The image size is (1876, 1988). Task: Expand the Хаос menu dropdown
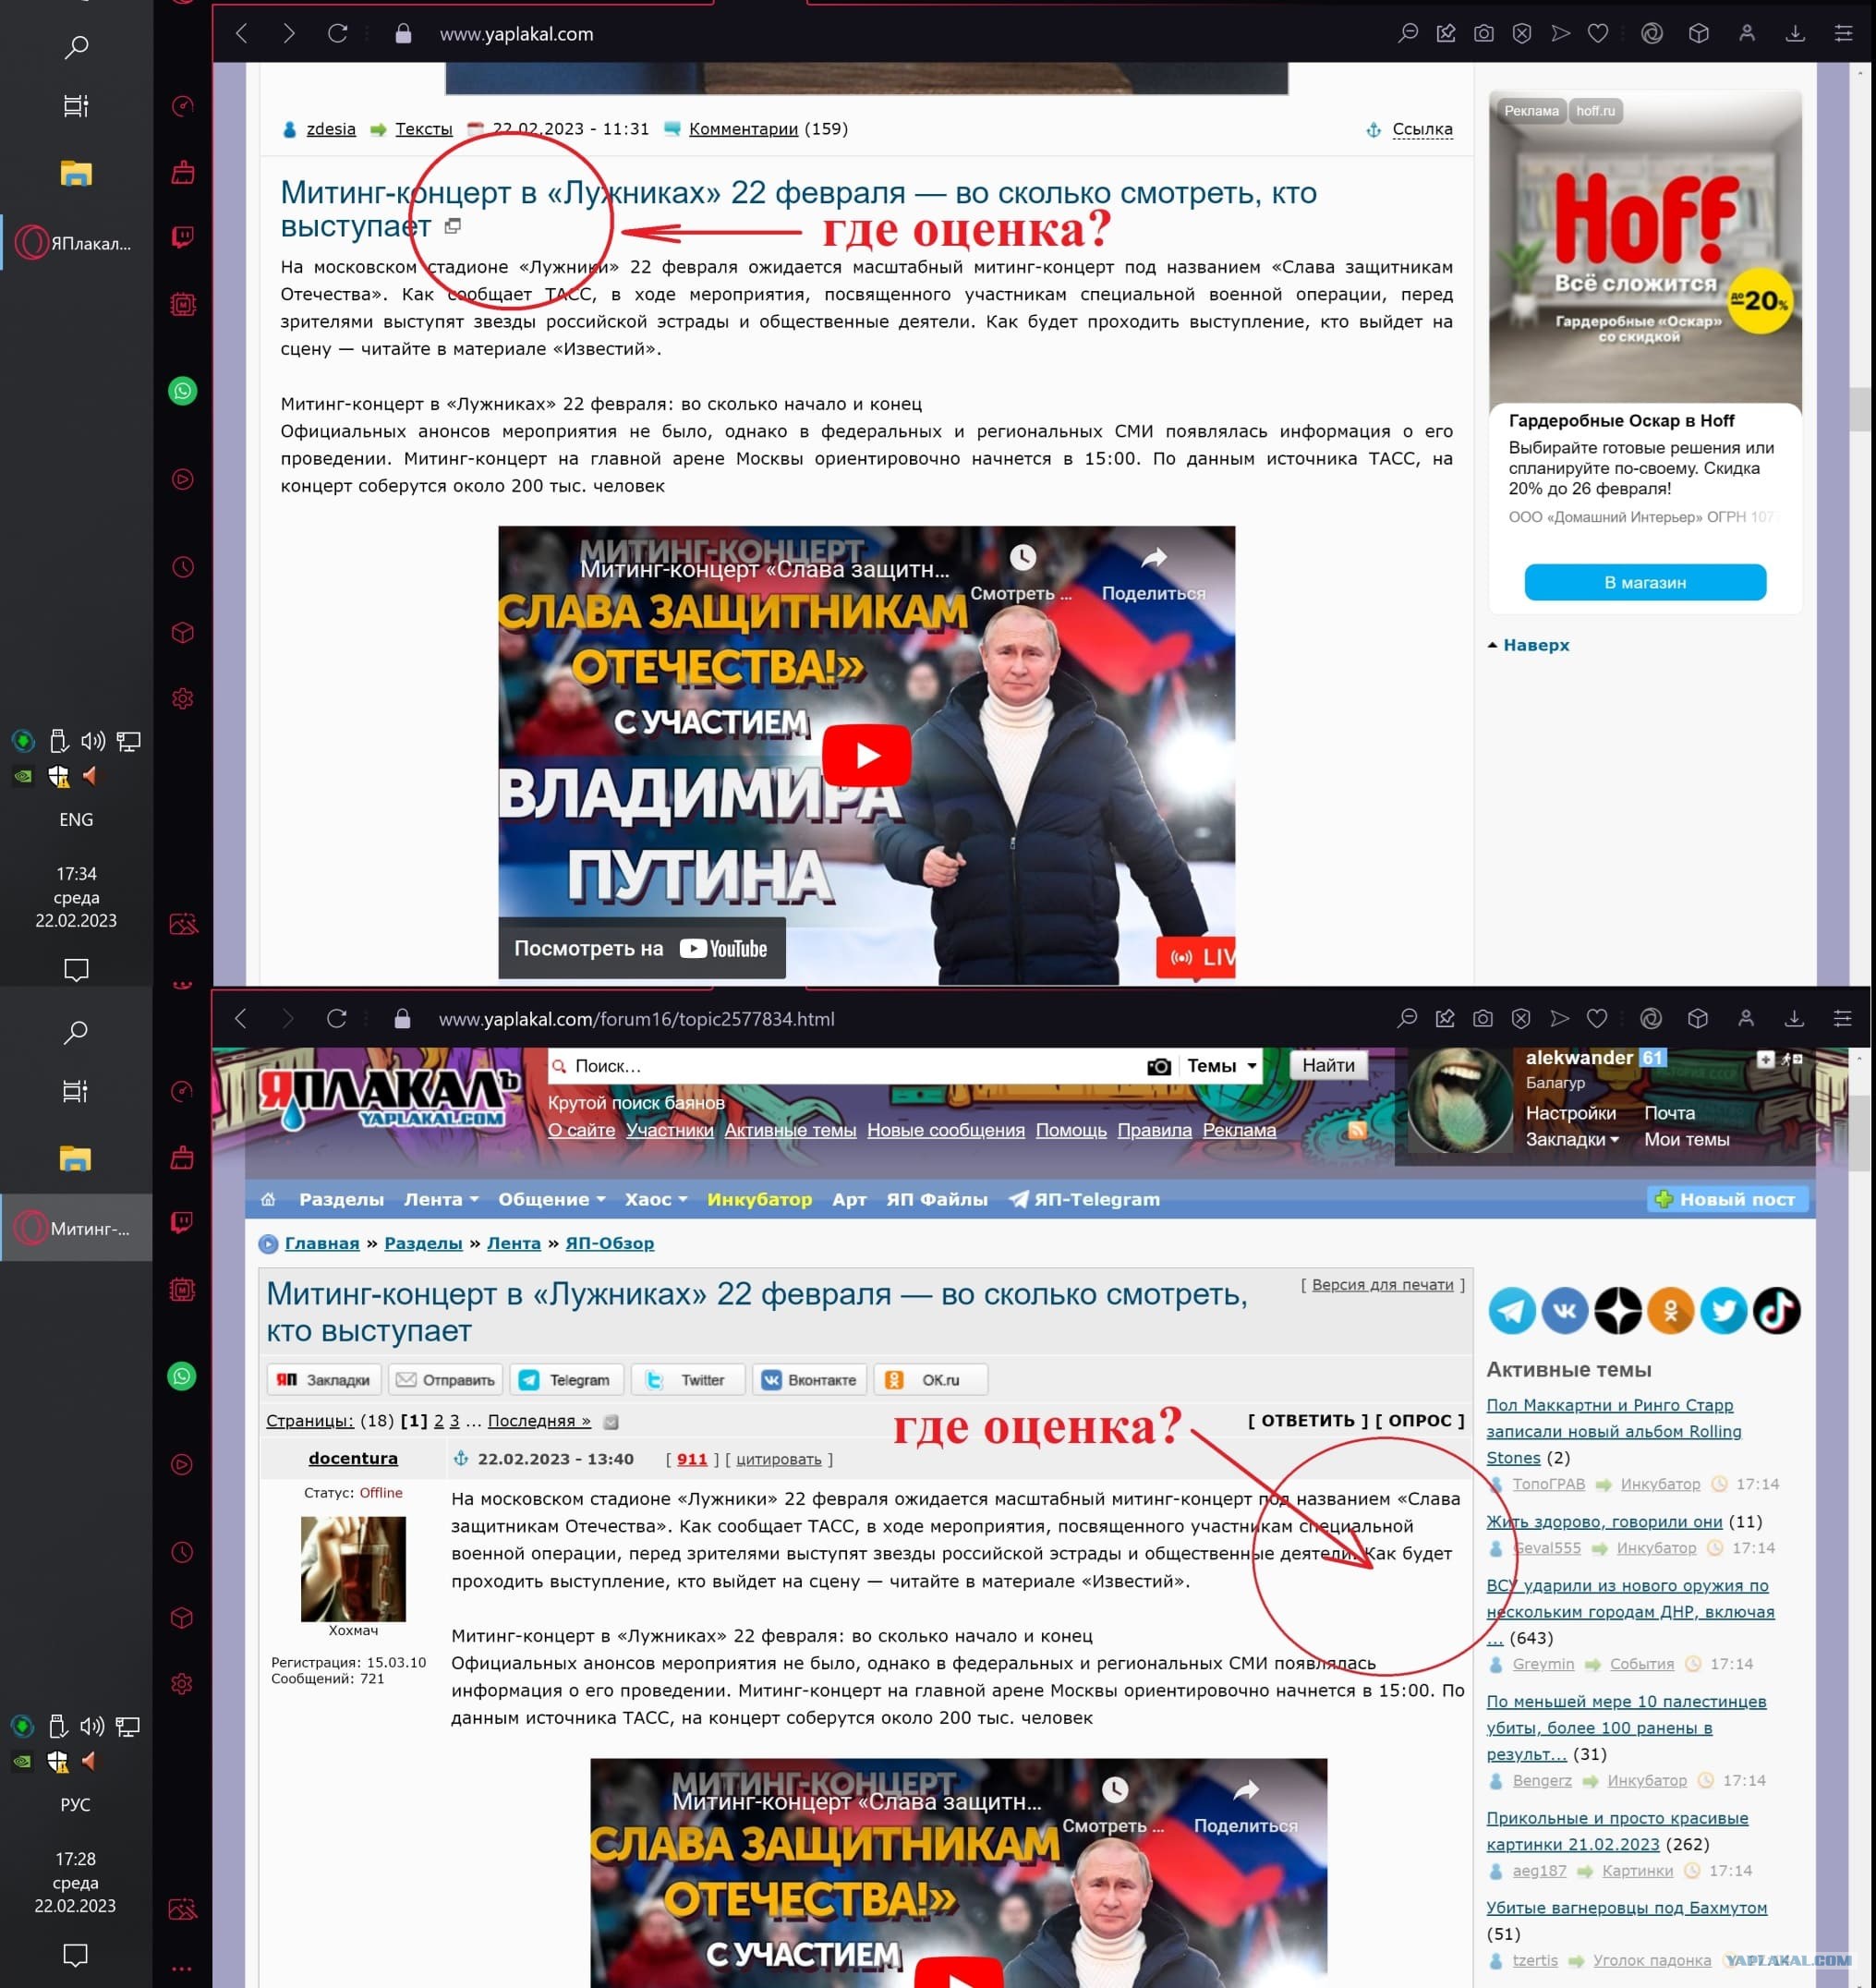(656, 1199)
